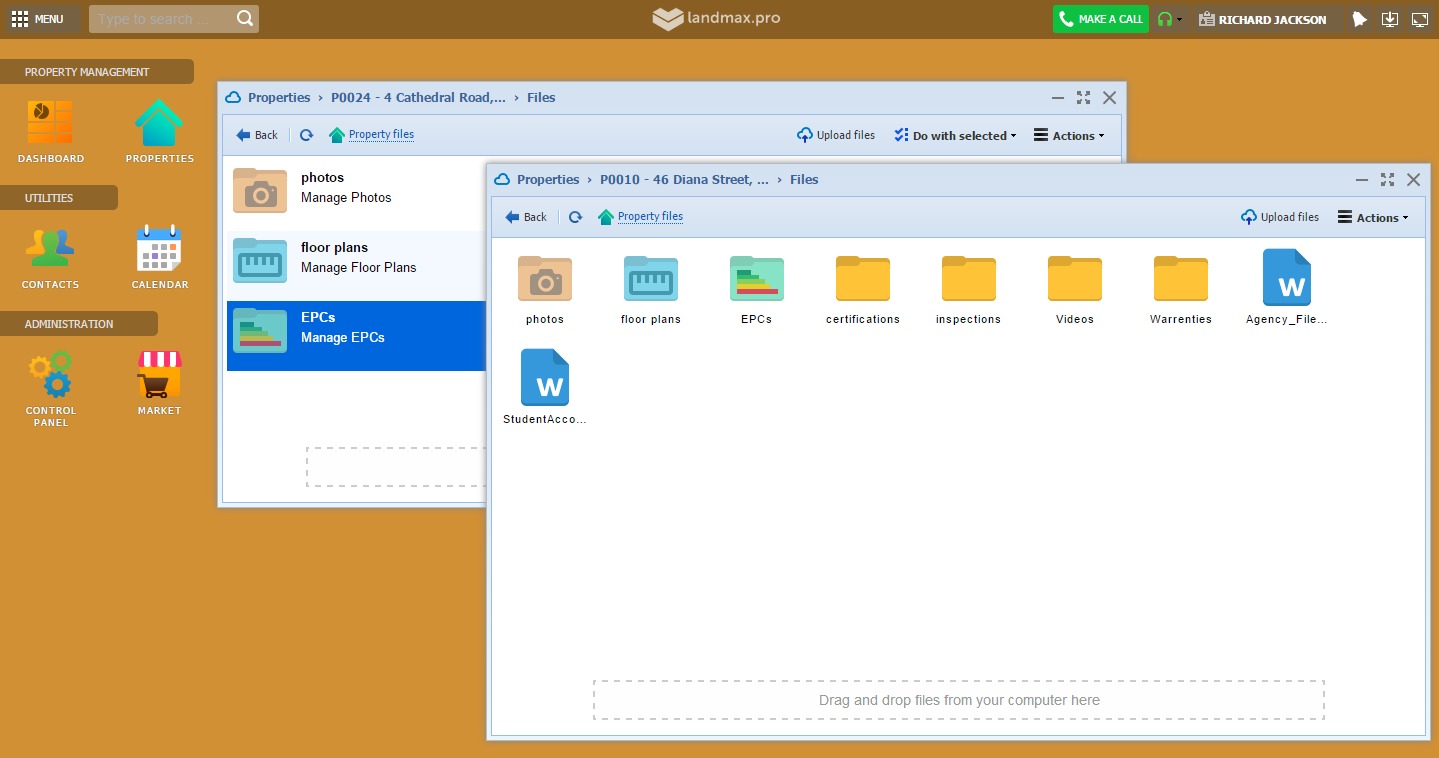Click the screen-share monitor icon top right

point(1420,19)
